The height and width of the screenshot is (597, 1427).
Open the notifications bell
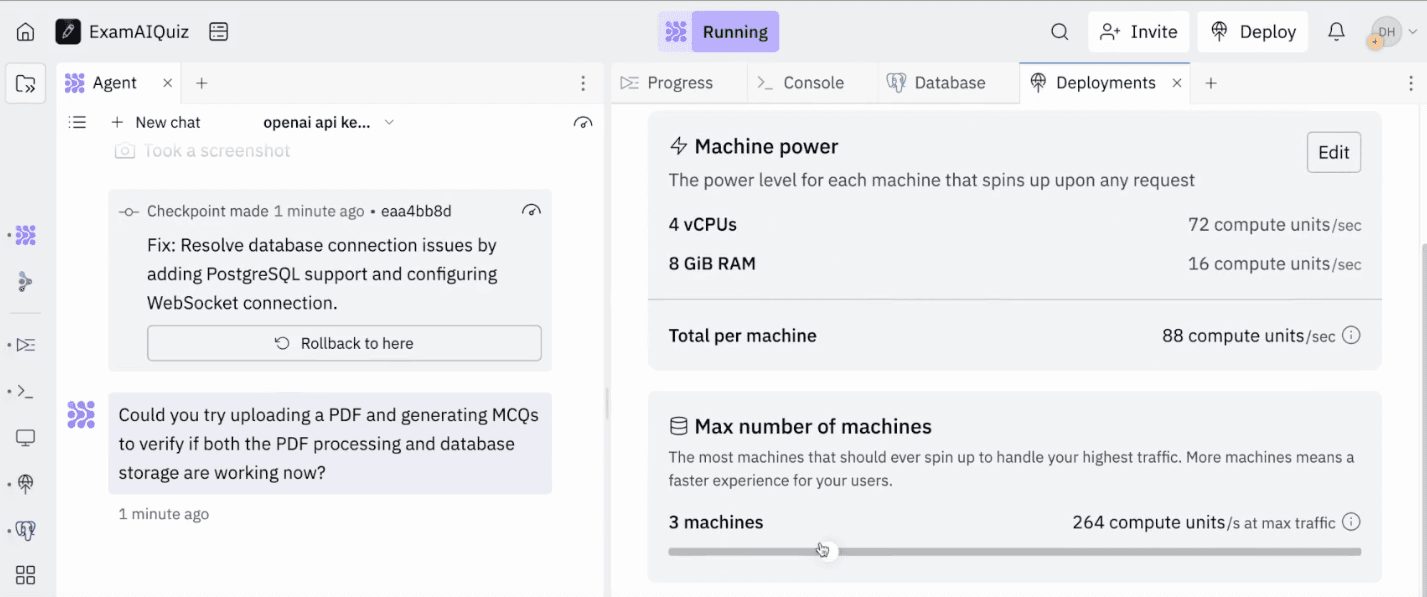pyautogui.click(x=1336, y=32)
